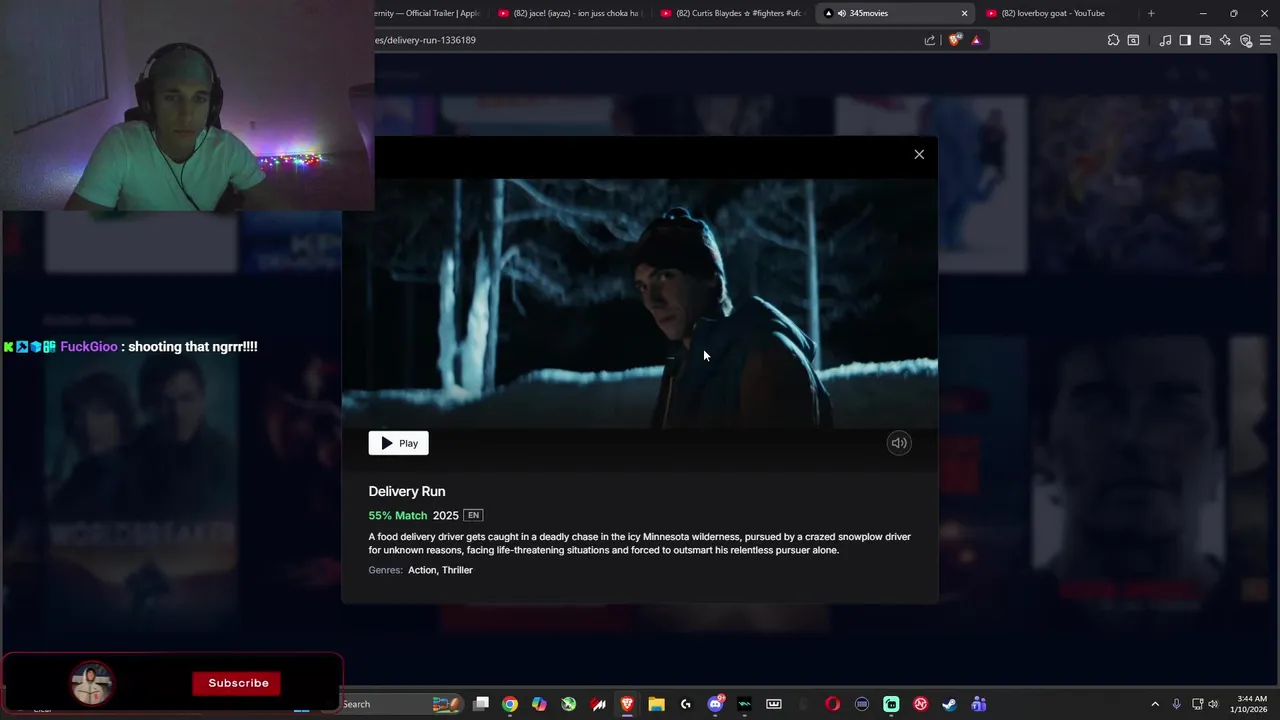Open the media playlist music note icon
The image size is (1280, 720).
(x=1165, y=40)
